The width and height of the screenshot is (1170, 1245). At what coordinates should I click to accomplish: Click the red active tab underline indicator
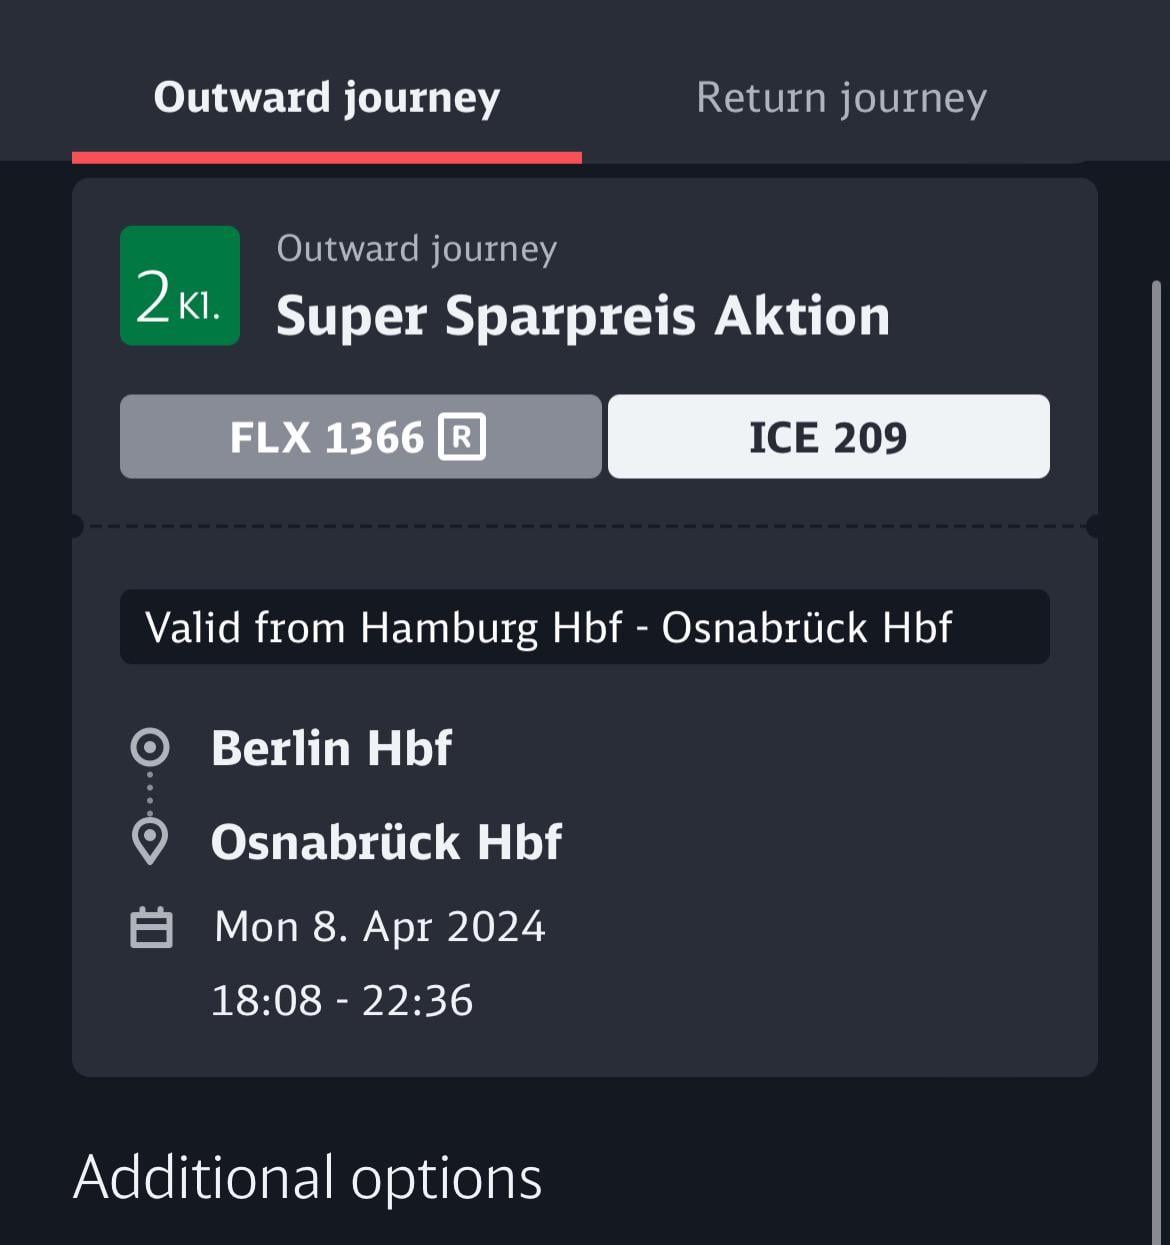coord(327,157)
